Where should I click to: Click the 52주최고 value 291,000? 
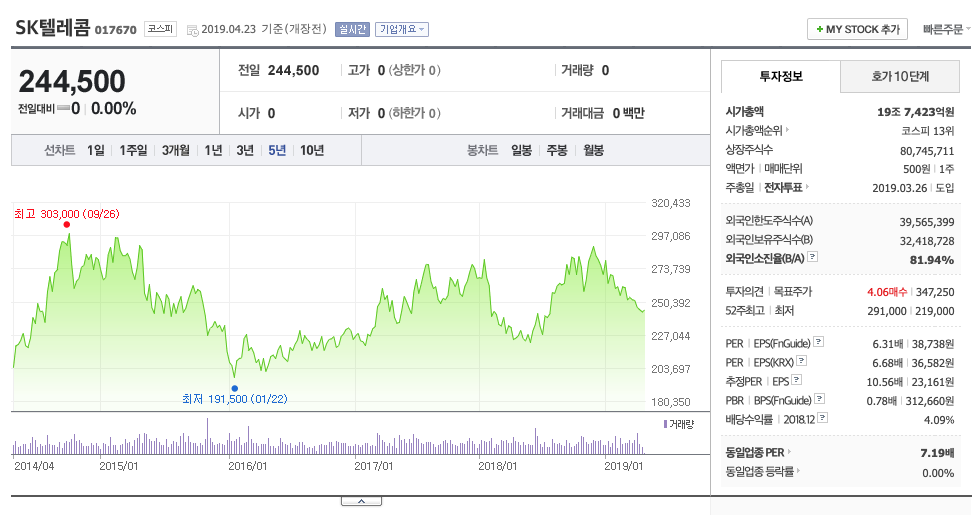click(887, 311)
